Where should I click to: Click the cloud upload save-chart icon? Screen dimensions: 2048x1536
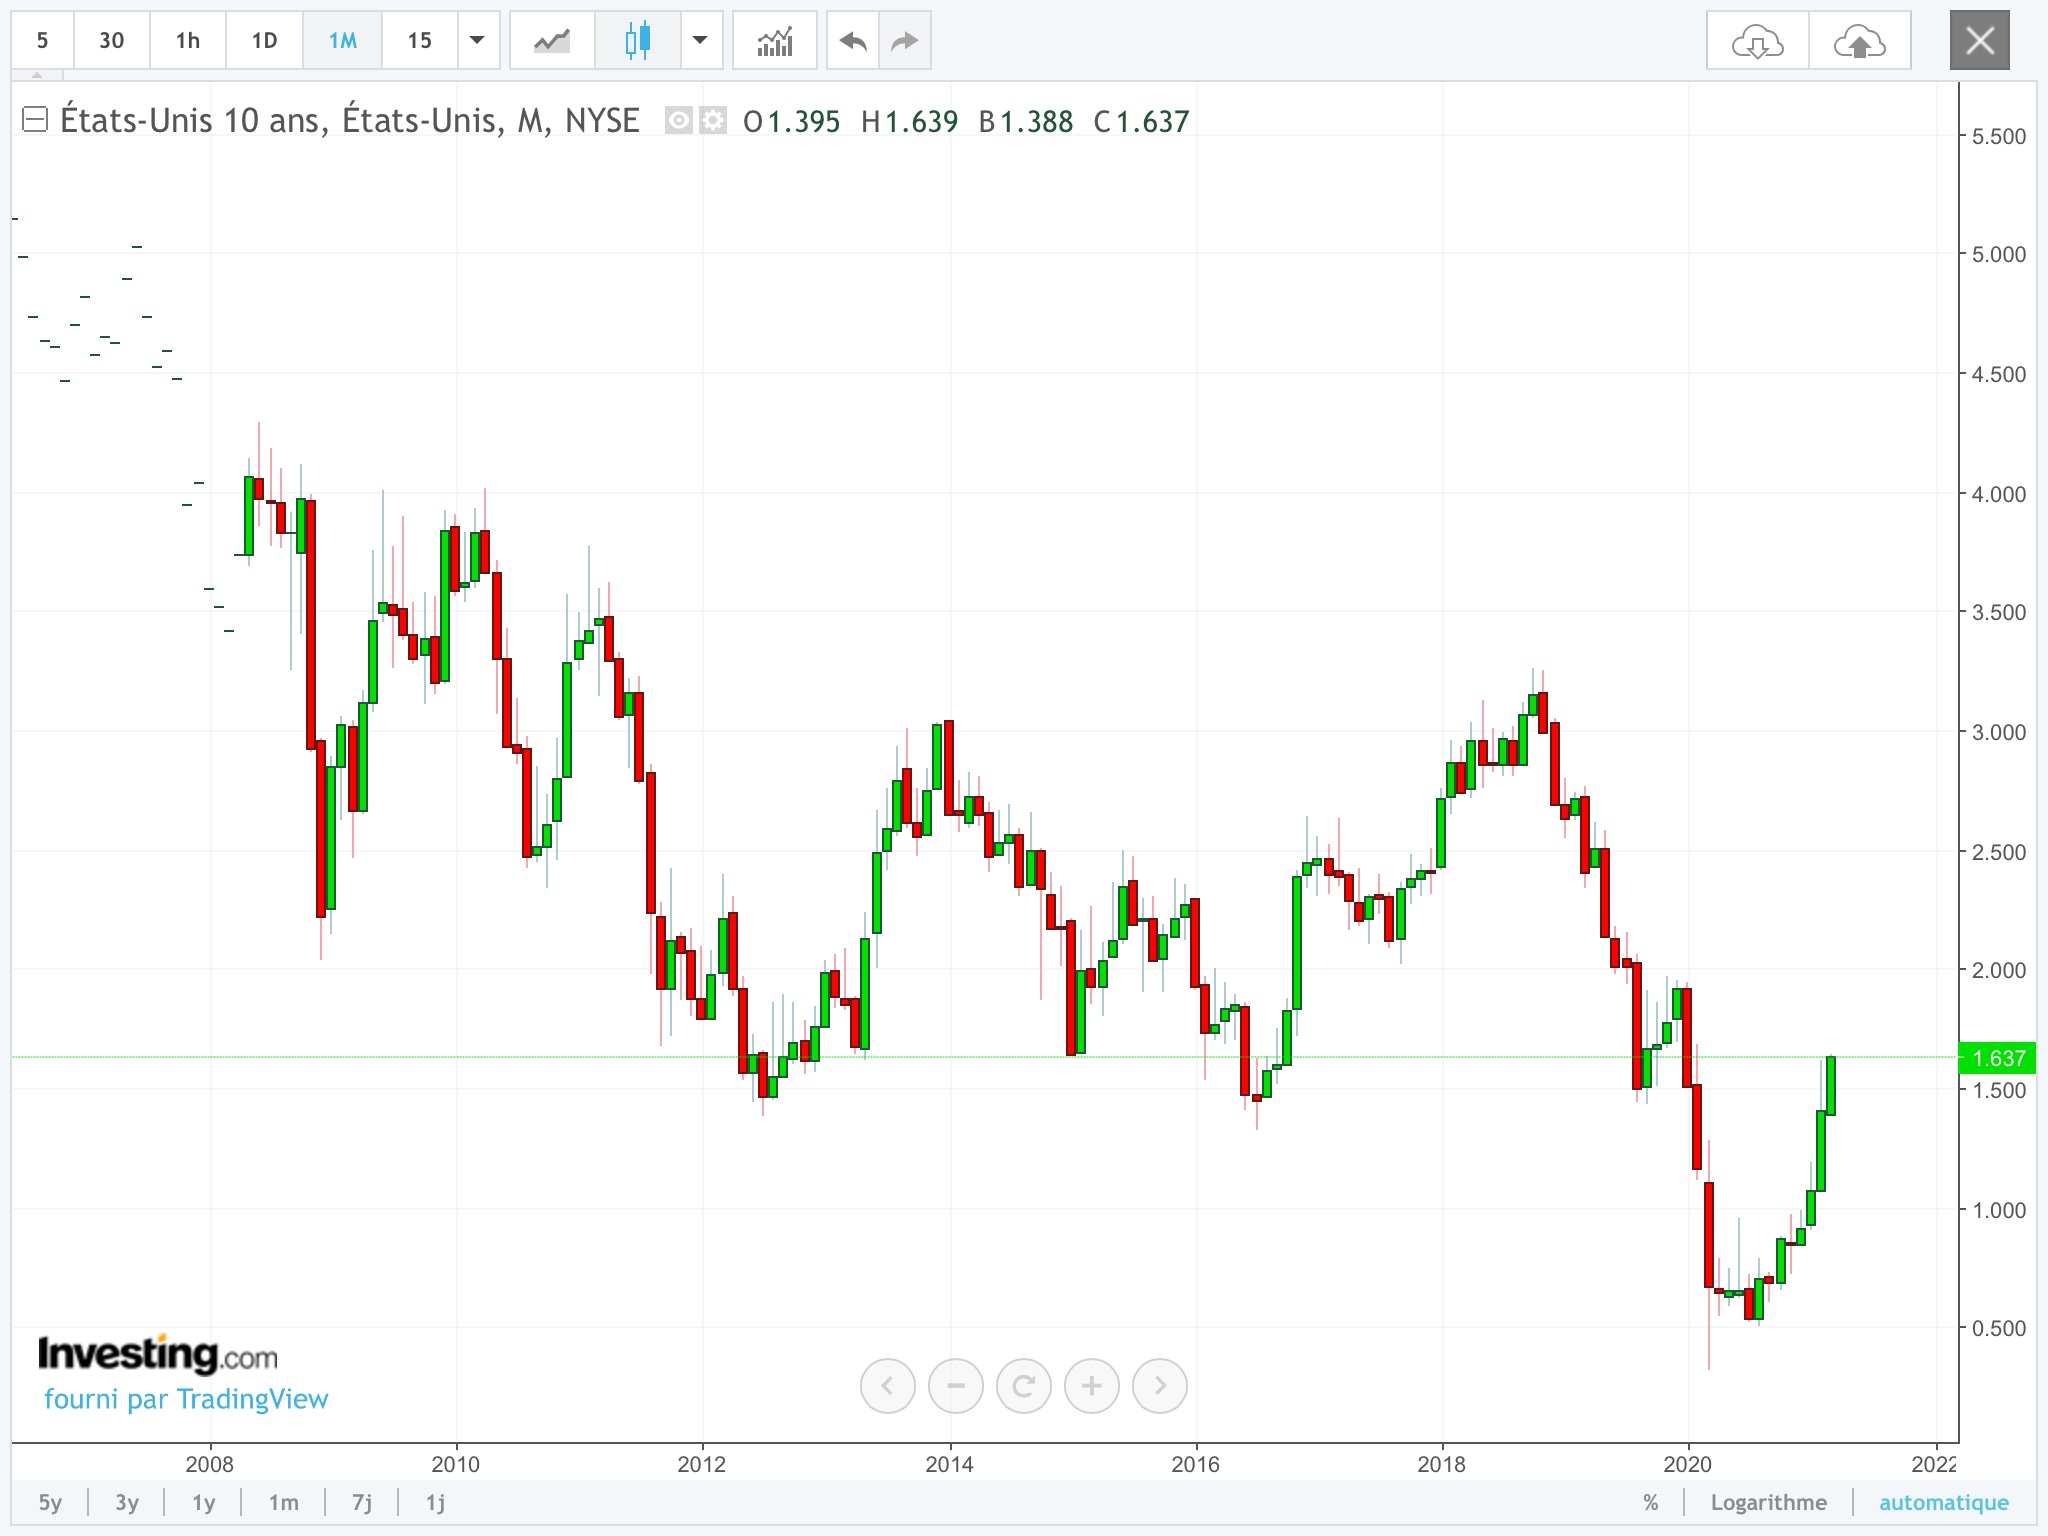[1859, 41]
